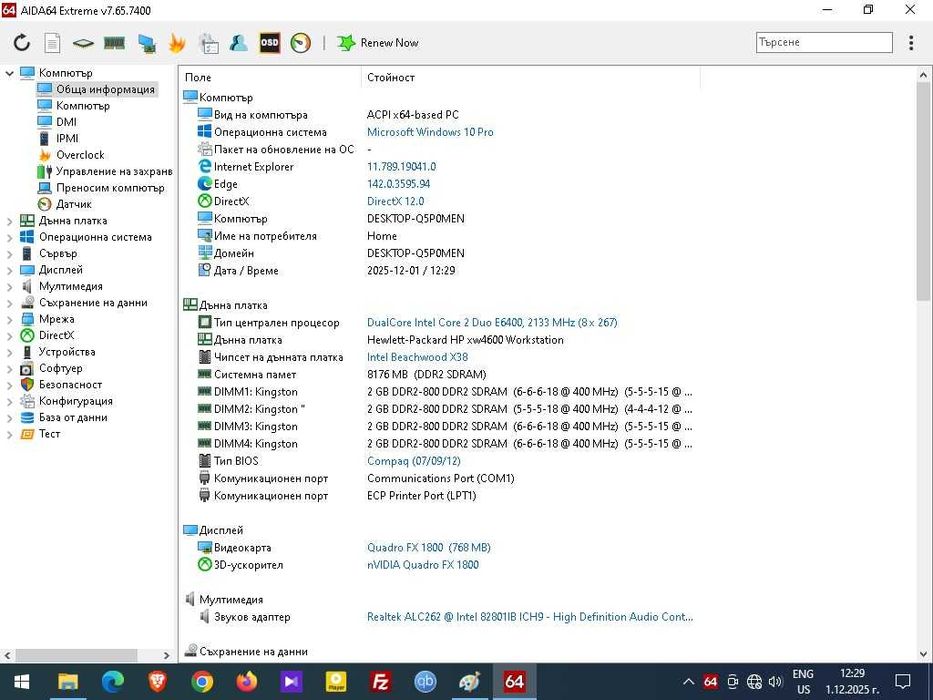Screen dimensions: 933x700
Task: Open the Report toolbar icon
Action: [52, 43]
